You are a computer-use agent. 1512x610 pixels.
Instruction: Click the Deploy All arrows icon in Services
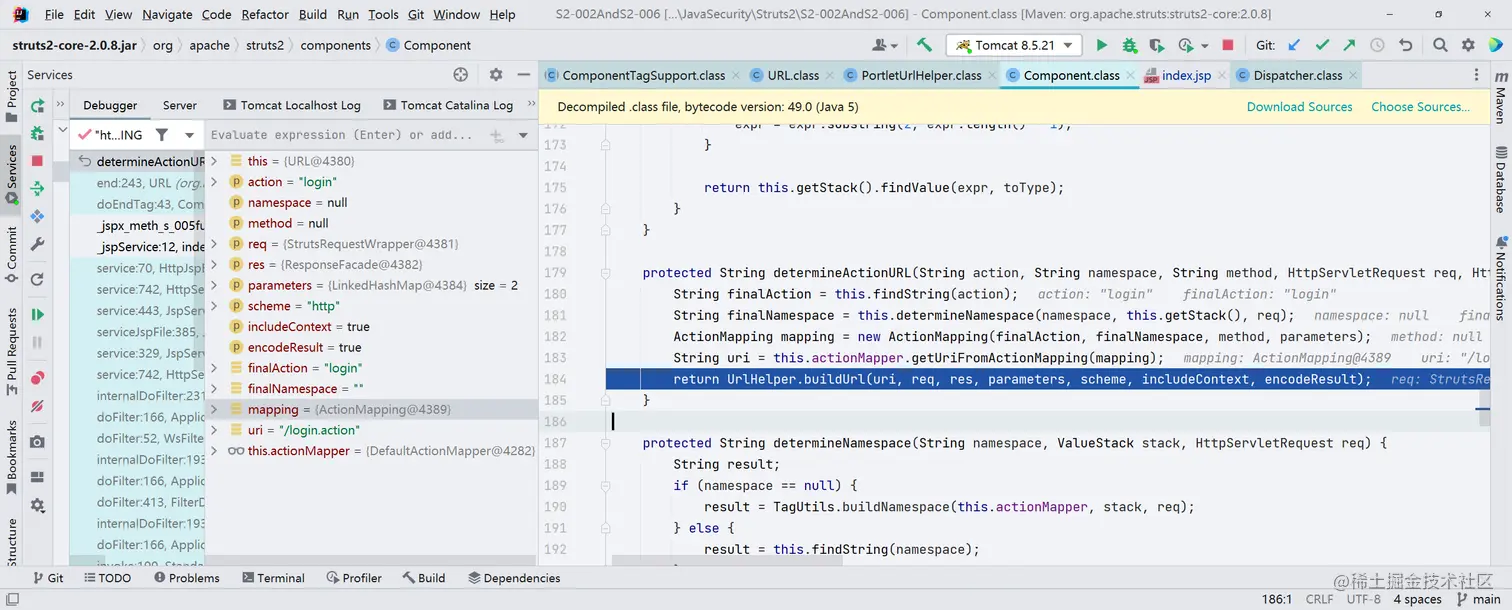(38, 188)
